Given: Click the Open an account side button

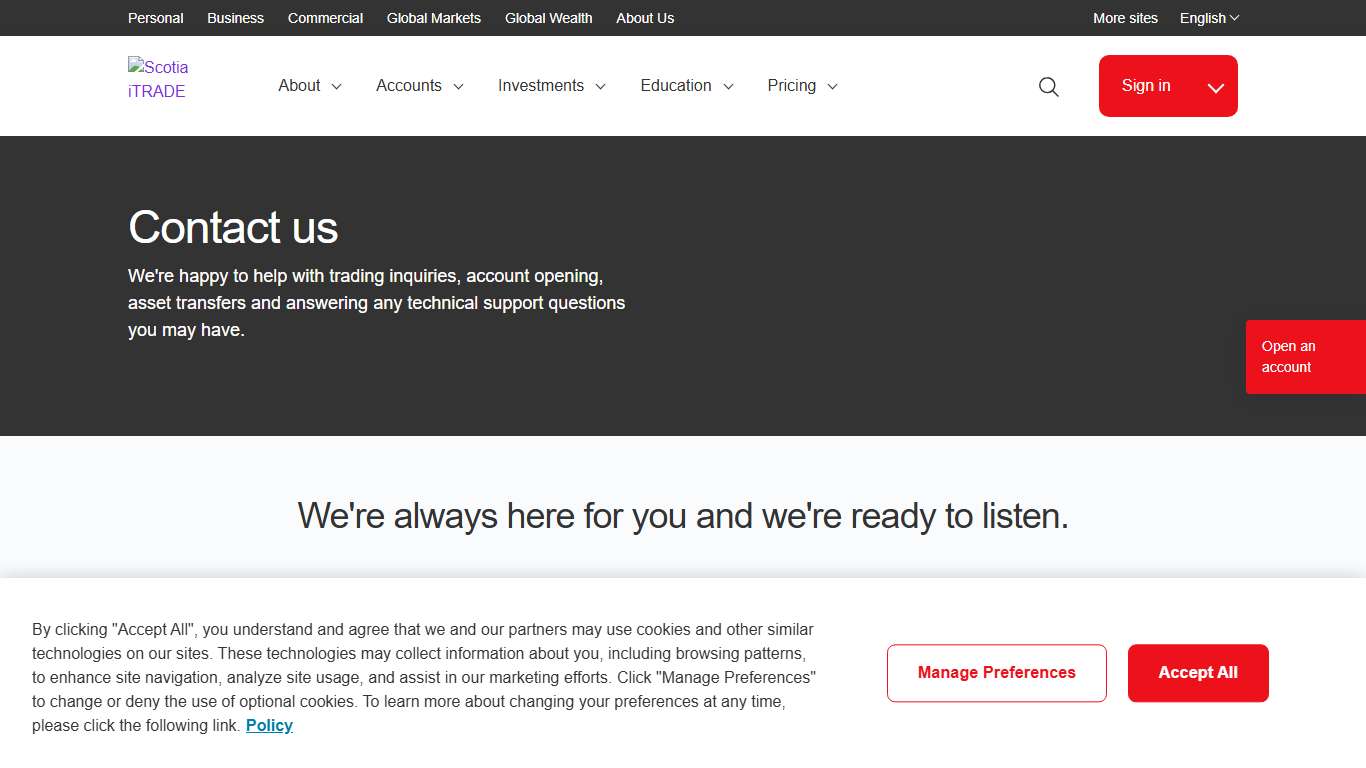Looking at the screenshot, I should point(1304,357).
